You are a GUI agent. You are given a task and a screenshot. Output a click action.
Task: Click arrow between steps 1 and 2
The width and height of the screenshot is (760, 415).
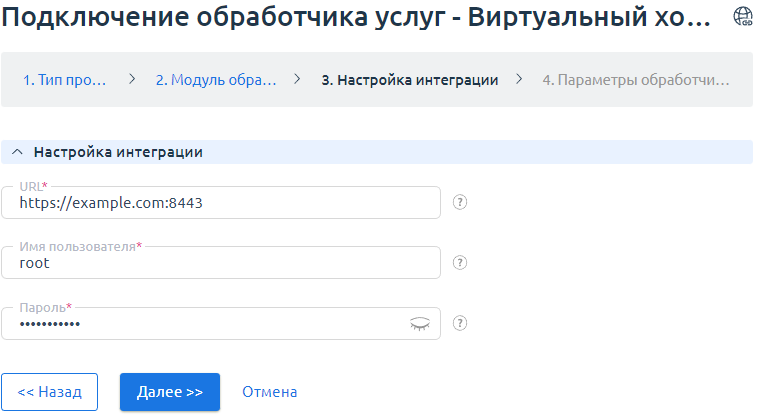pyautogui.click(x=131, y=80)
